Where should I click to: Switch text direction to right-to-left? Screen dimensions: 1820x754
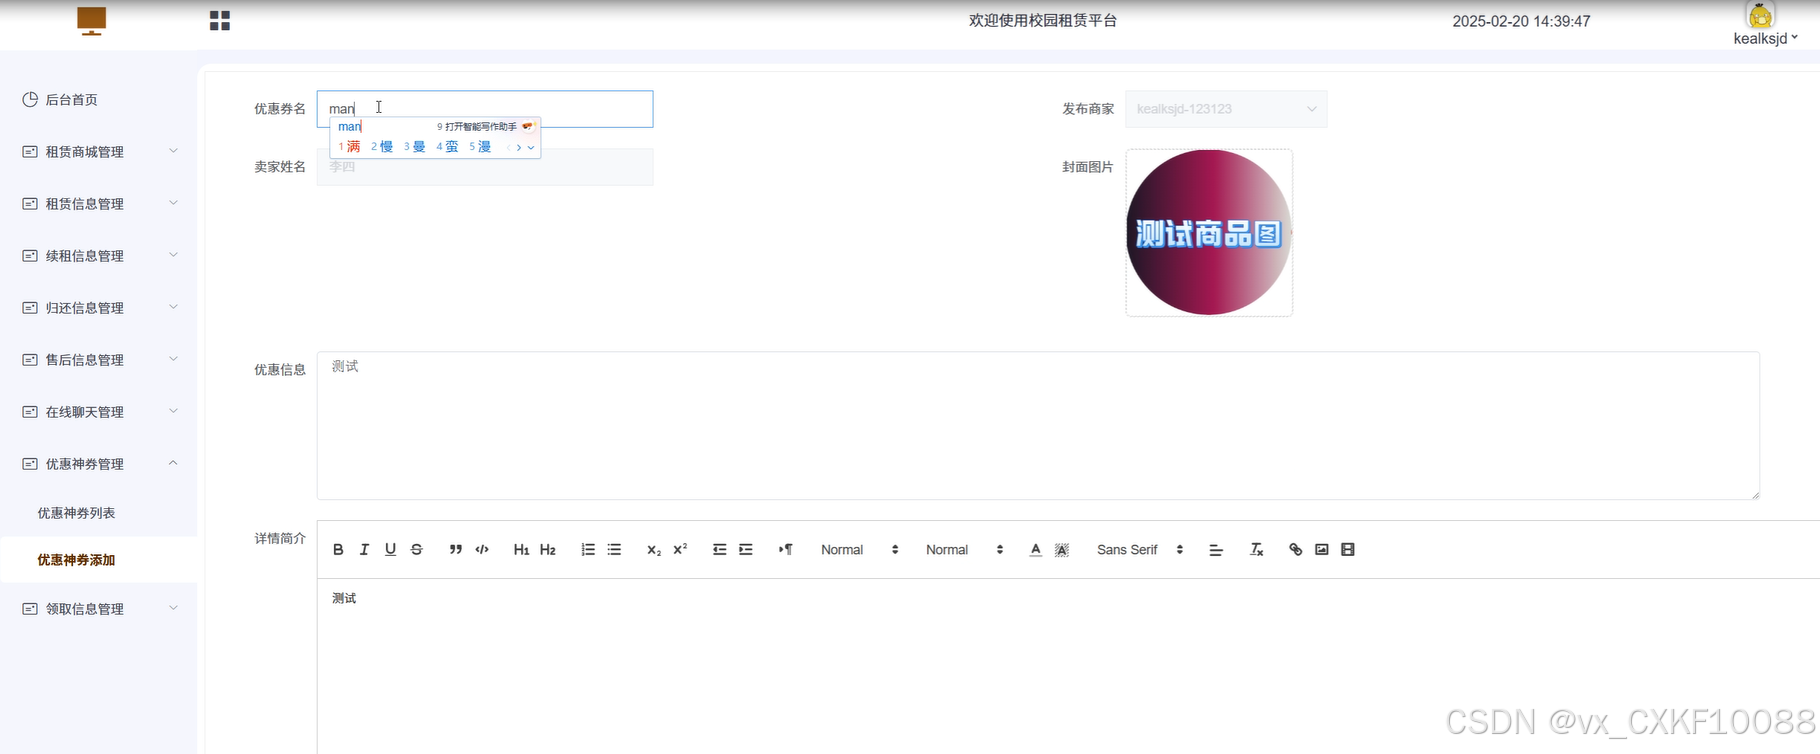tap(785, 550)
